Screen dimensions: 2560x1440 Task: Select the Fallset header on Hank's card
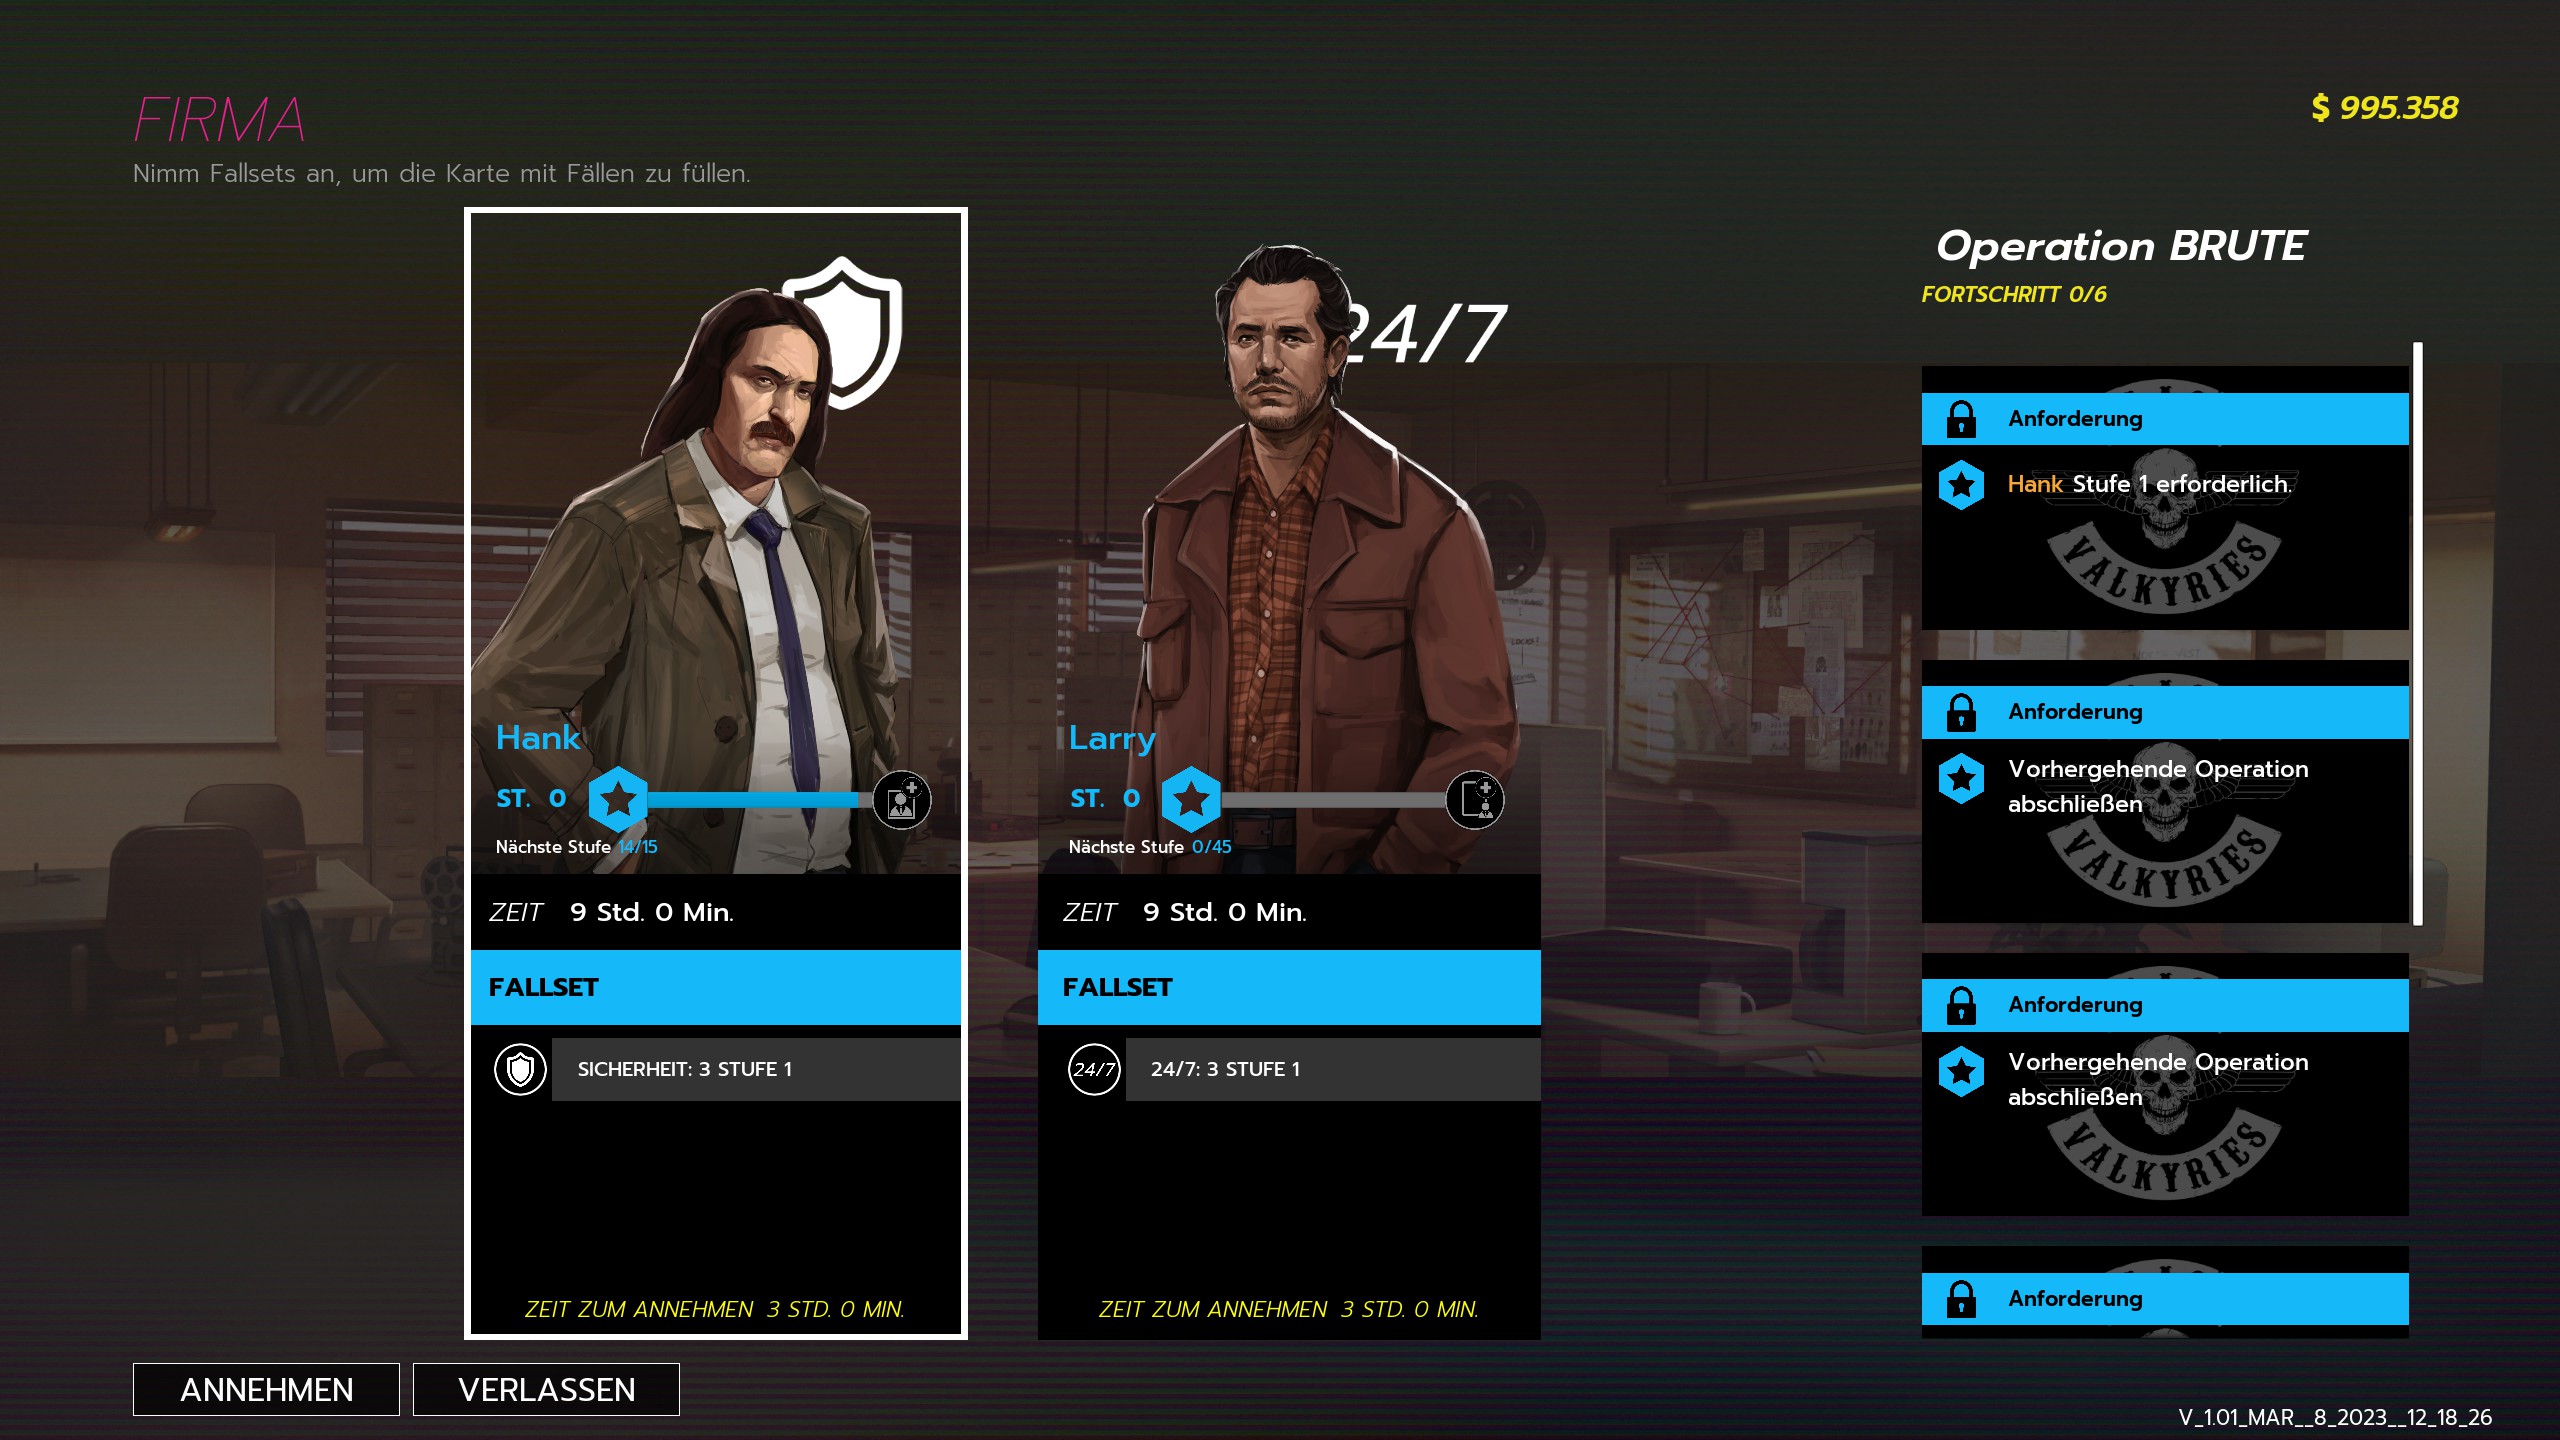click(716, 987)
